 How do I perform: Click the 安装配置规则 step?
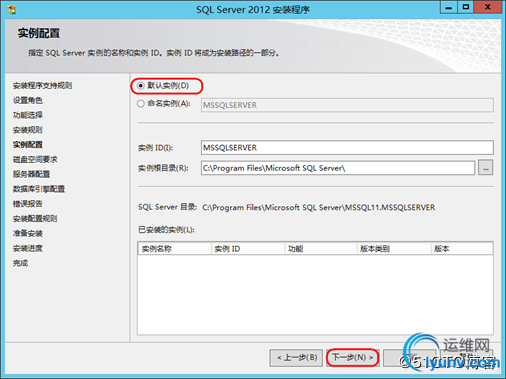[35, 219]
